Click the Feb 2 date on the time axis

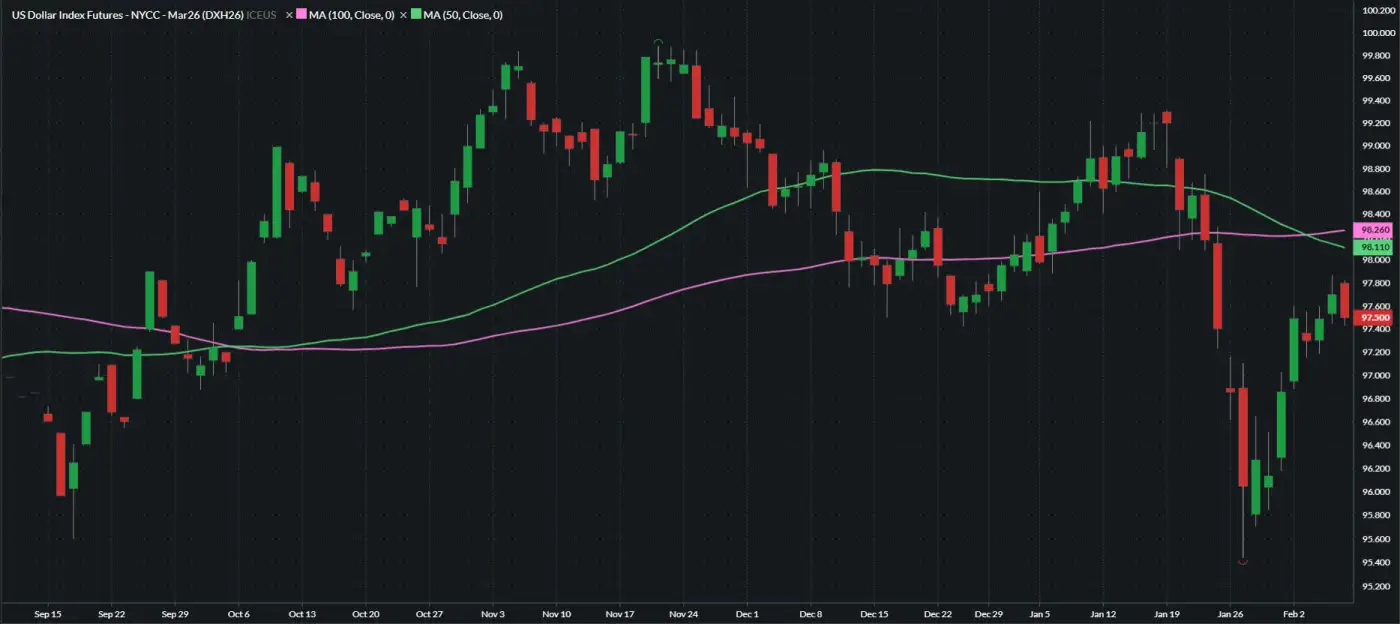click(1294, 614)
